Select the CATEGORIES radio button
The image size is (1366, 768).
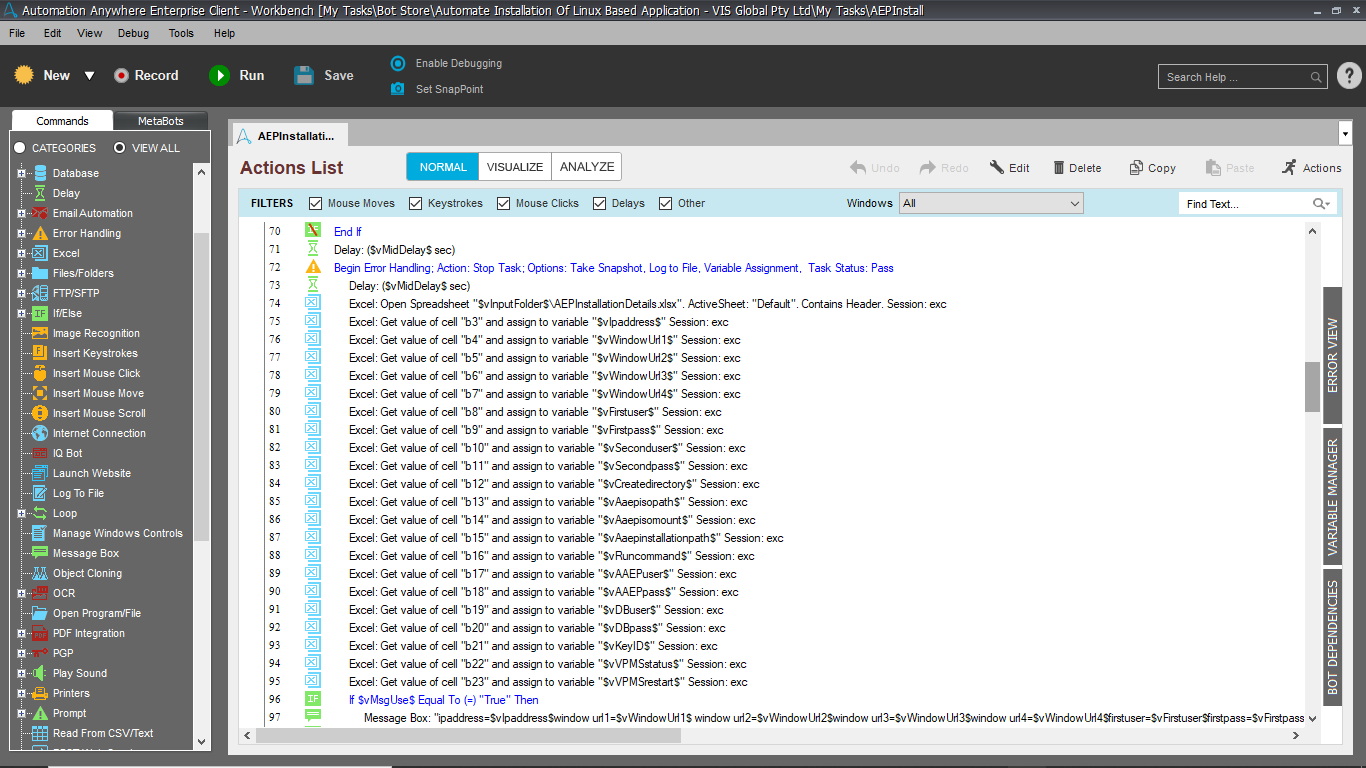click(20, 148)
